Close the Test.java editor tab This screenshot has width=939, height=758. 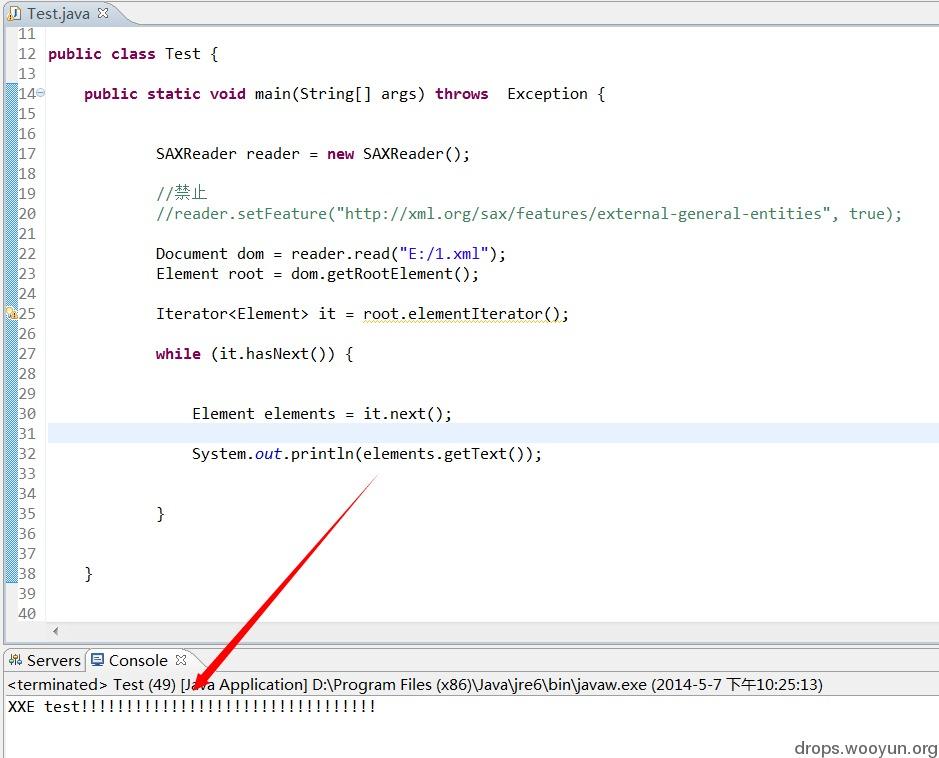pyautogui.click(x=103, y=13)
